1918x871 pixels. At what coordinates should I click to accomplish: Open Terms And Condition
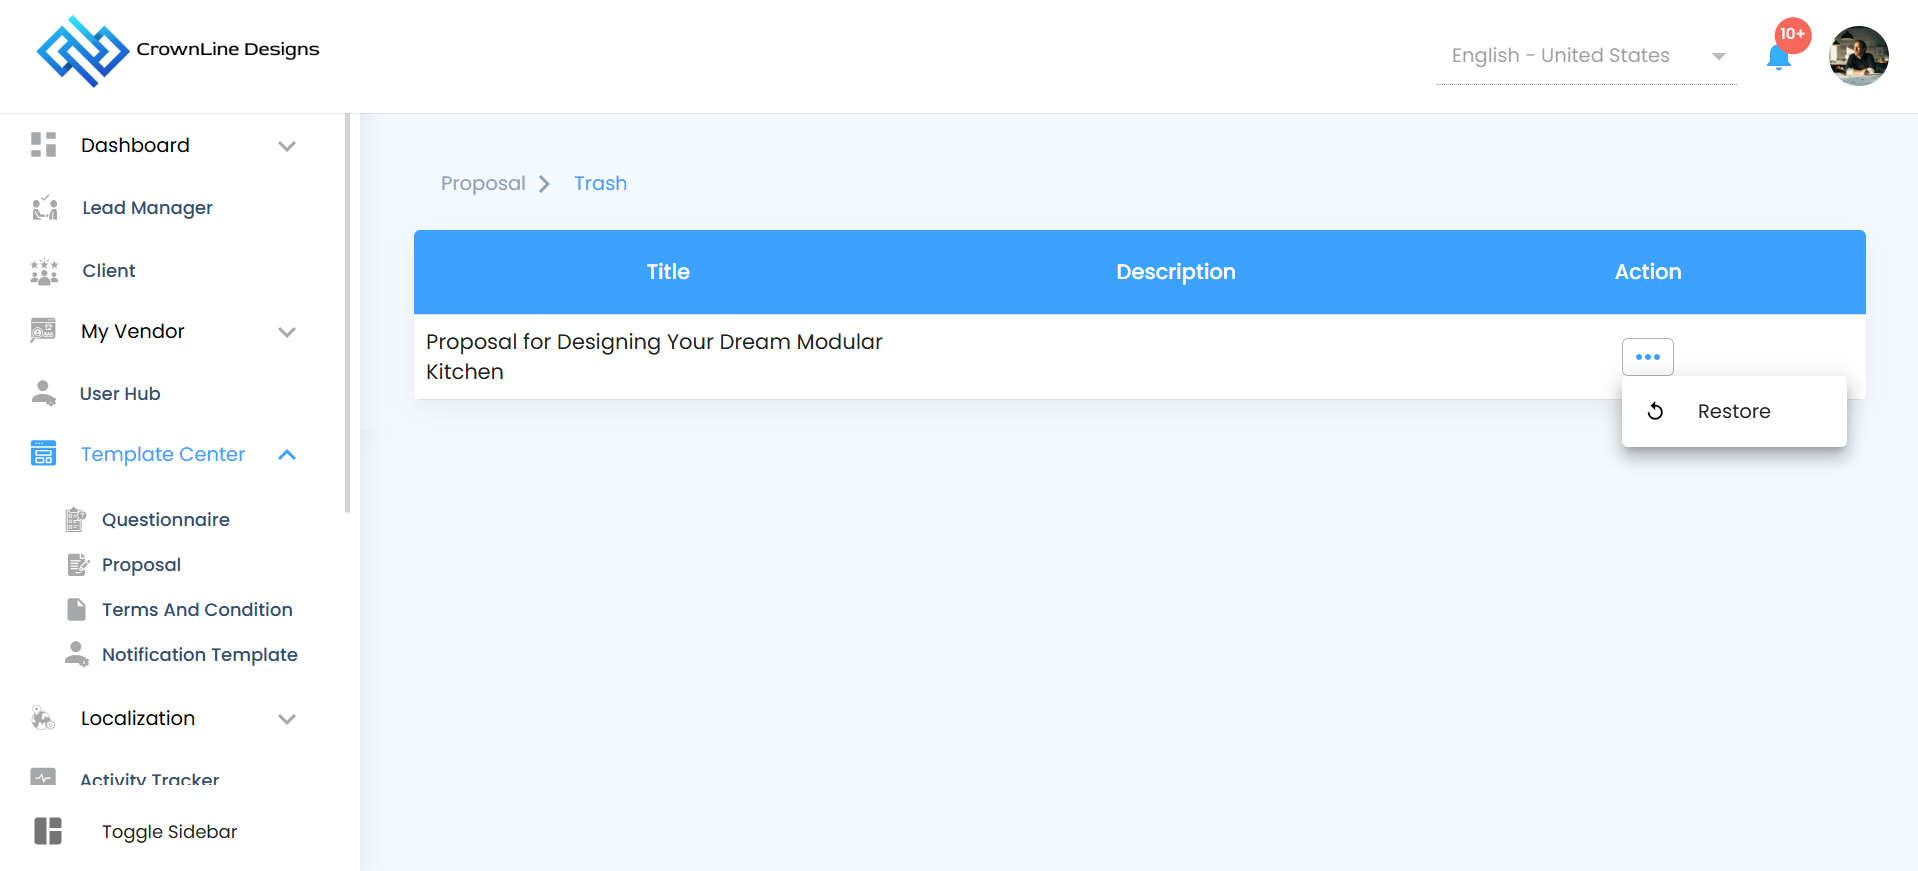[x=197, y=610]
